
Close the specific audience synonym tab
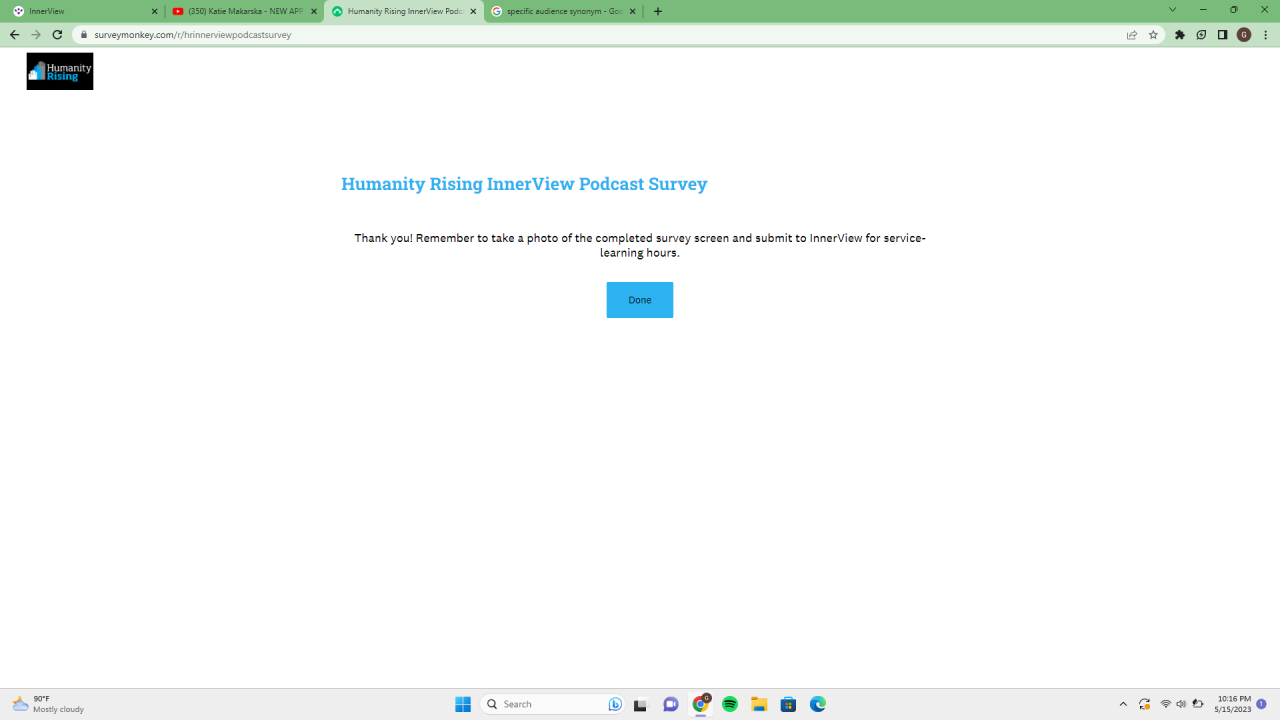click(632, 11)
